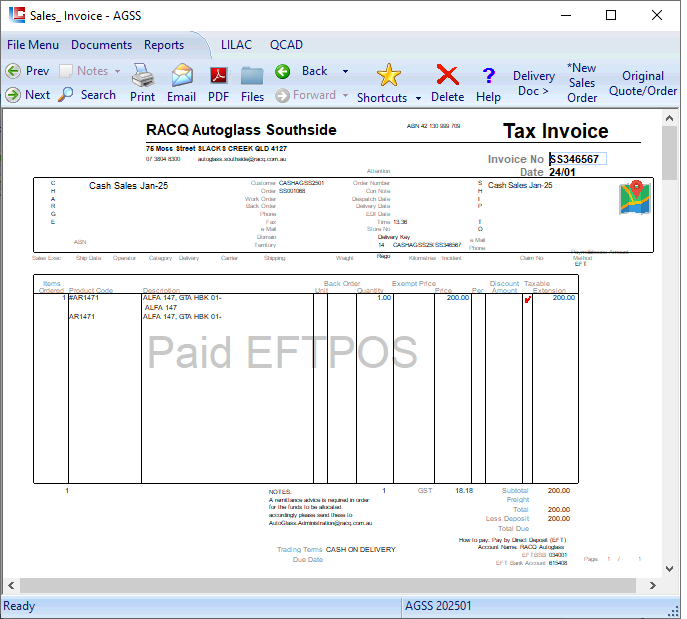
Task: Expand the Notes dropdown arrow
Action: [117, 71]
